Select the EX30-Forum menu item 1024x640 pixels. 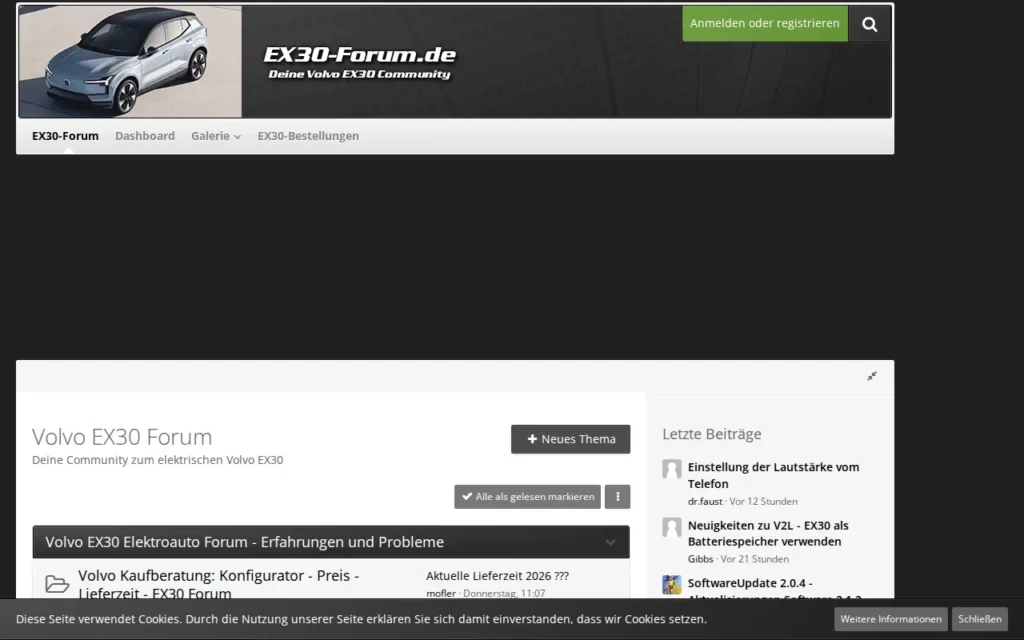pos(65,136)
